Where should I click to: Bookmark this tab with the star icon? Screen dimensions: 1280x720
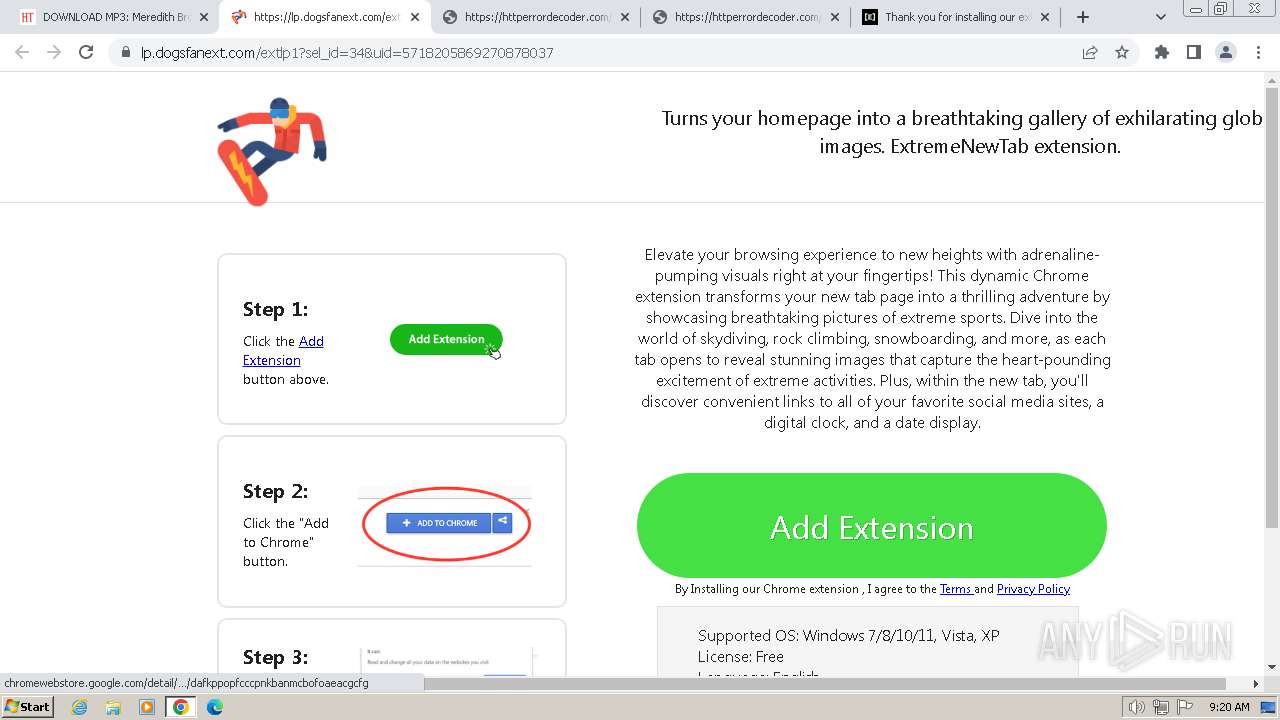click(x=1122, y=53)
